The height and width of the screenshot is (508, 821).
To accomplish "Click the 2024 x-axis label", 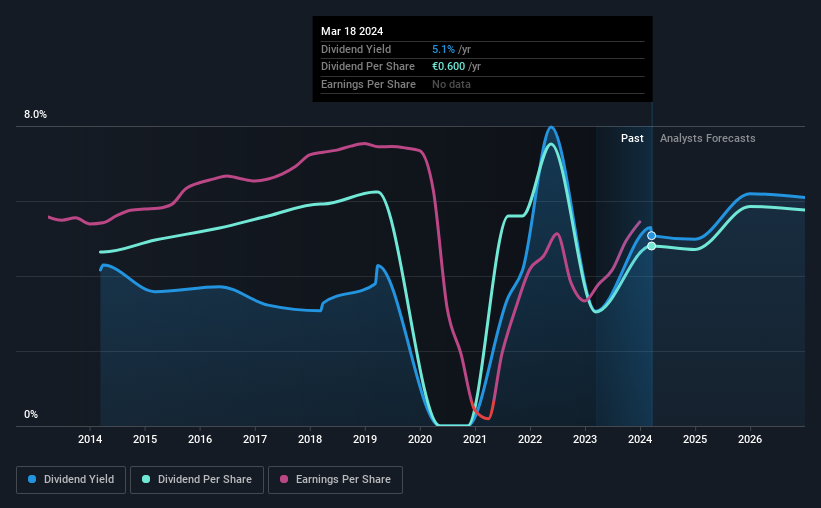I will point(640,439).
